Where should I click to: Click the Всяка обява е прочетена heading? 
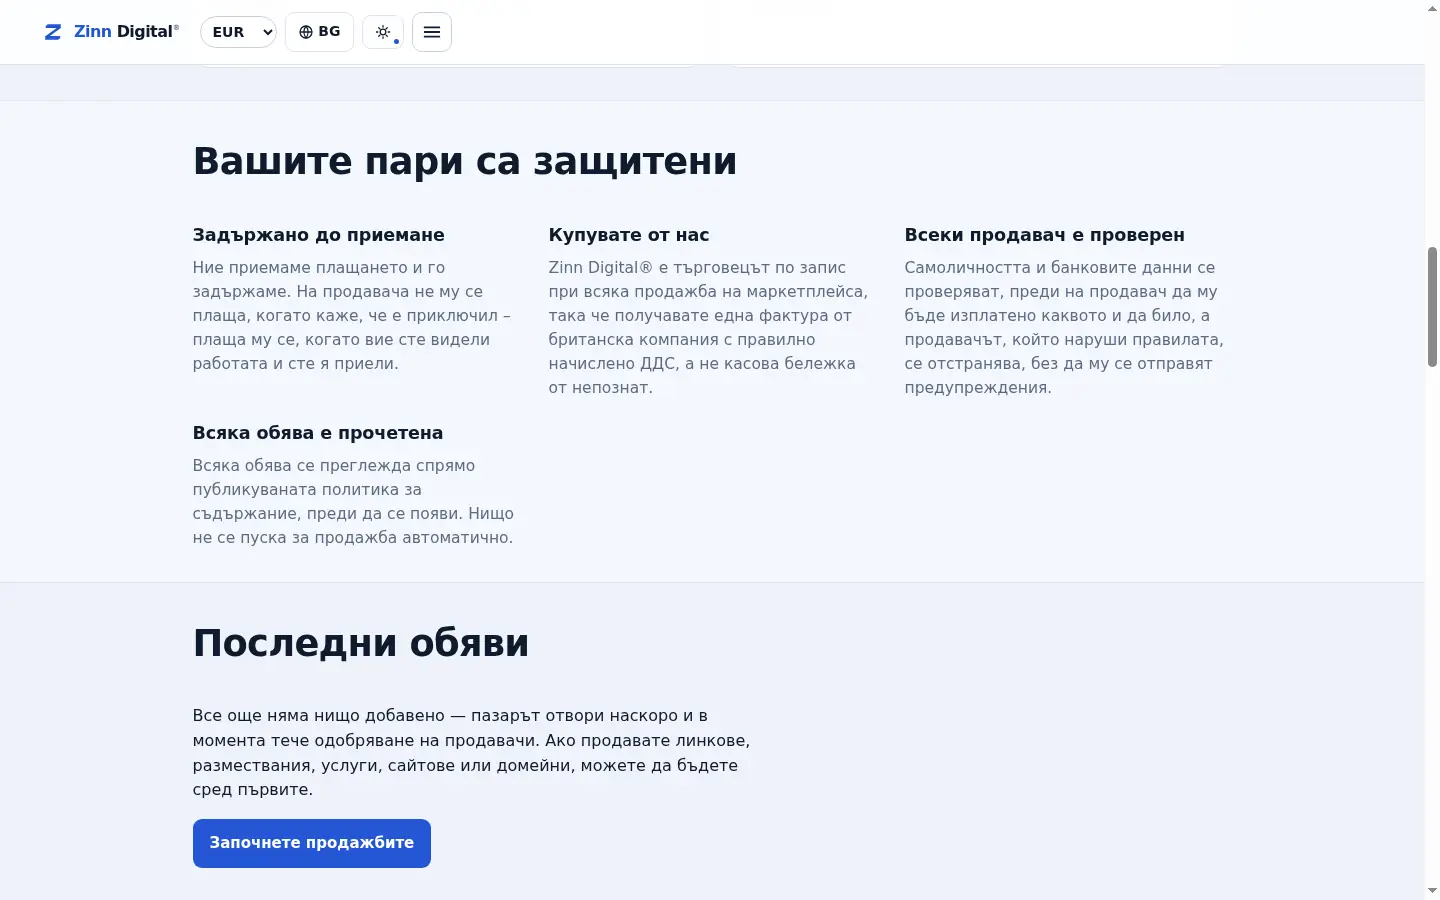pyautogui.click(x=318, y=433)
